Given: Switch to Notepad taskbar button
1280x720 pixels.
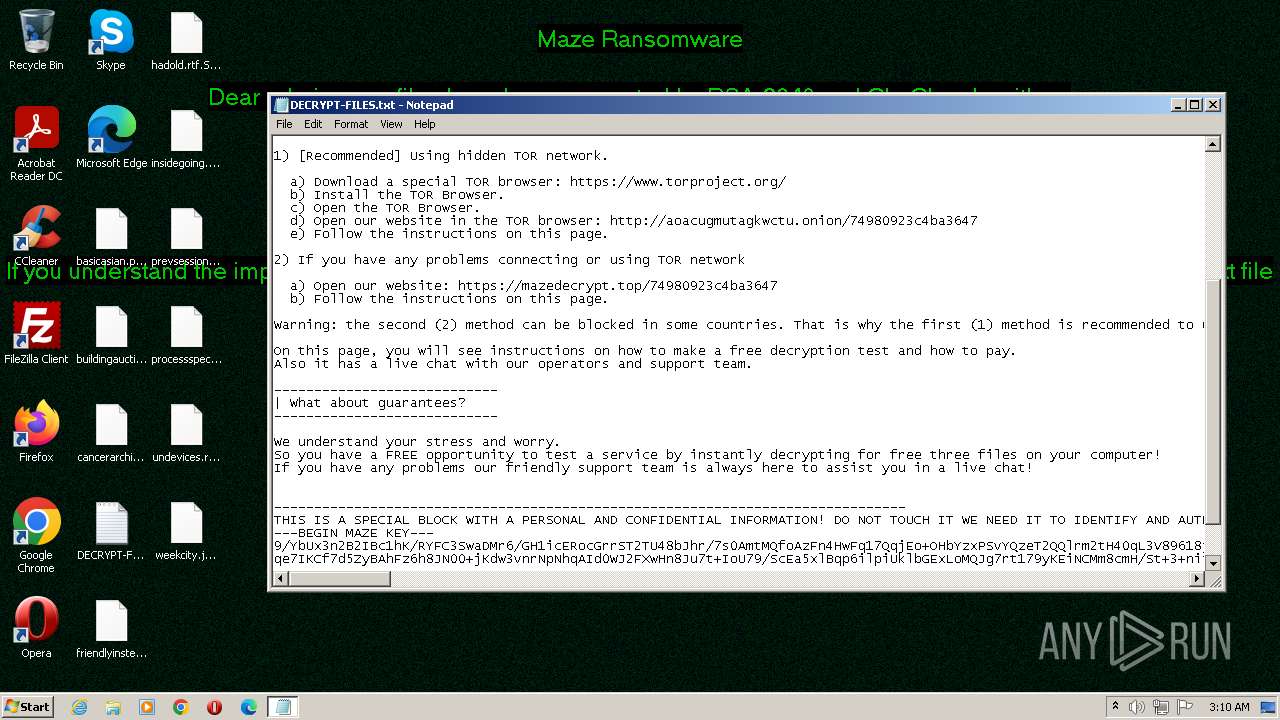Looking at the screenshot, I should [x=282, y=707].
